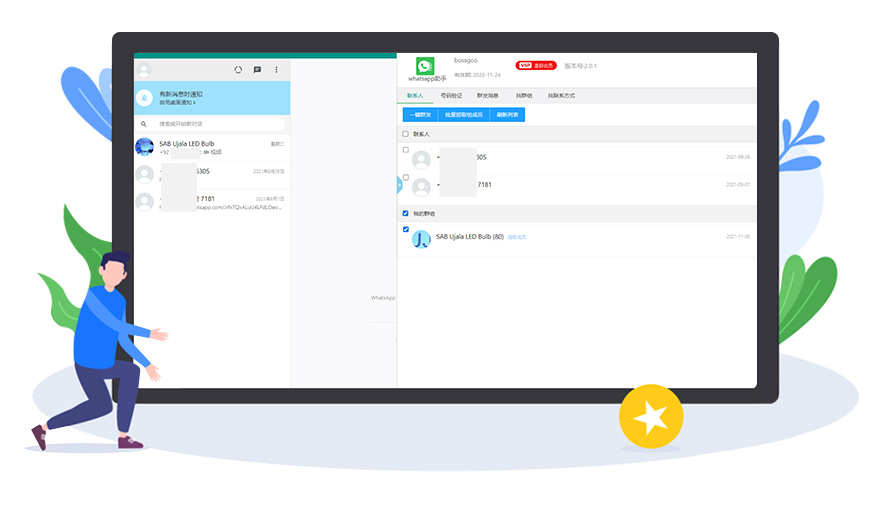Uncheck the SAB Ujala LED Bulb group

click(x=405, y=229)
